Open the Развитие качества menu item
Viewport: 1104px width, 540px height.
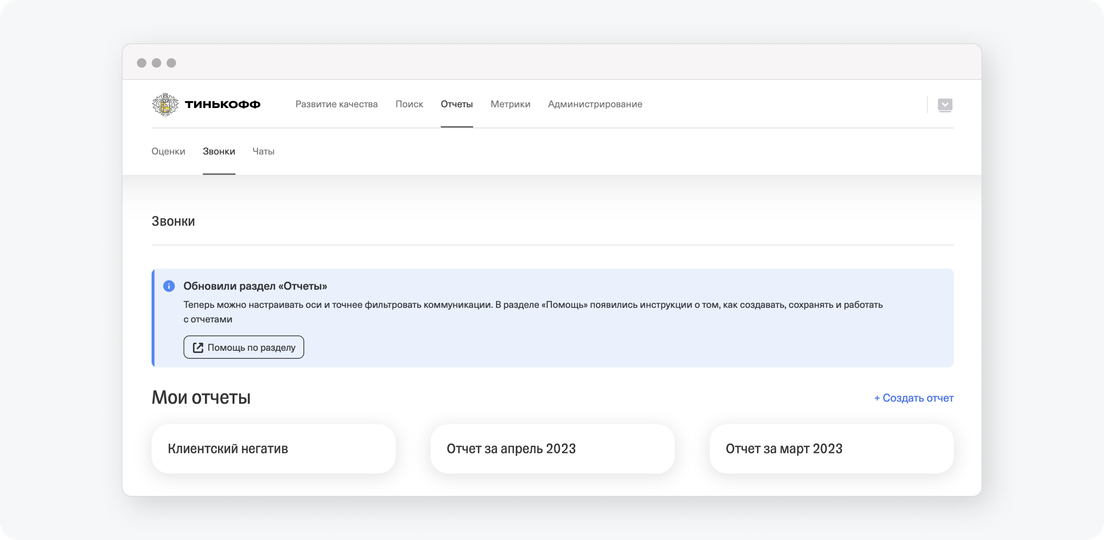[x=337, y=104]
